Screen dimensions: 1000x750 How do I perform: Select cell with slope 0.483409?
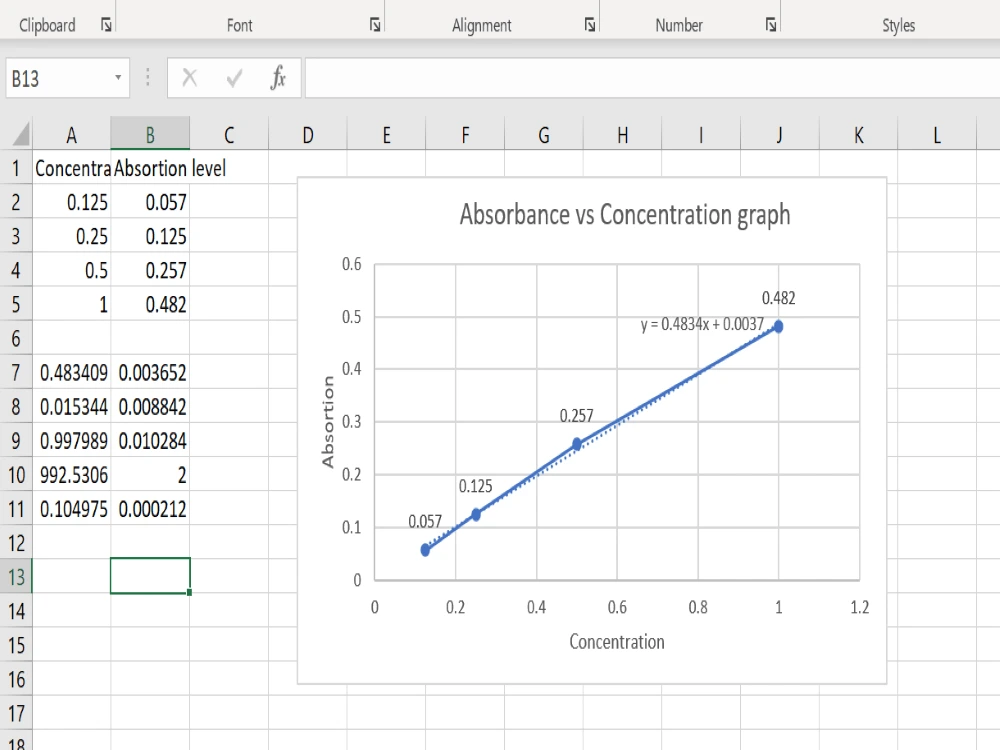(x=71, y=372)
